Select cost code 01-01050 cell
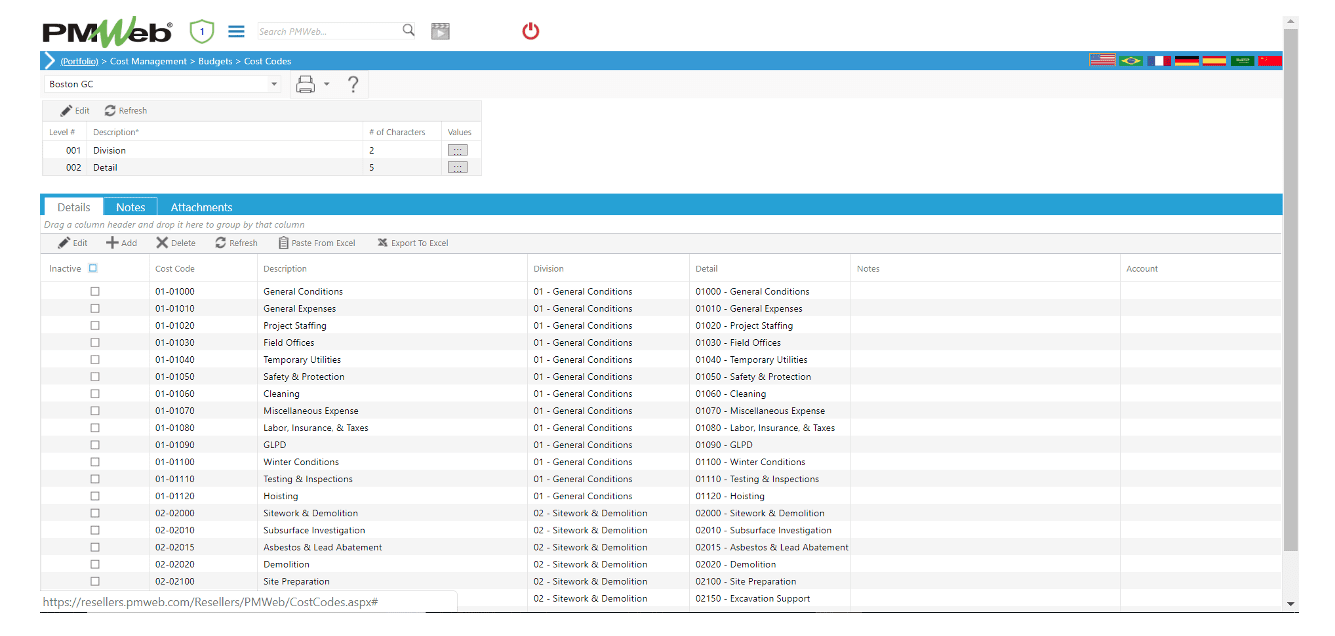 click(203, 377)
